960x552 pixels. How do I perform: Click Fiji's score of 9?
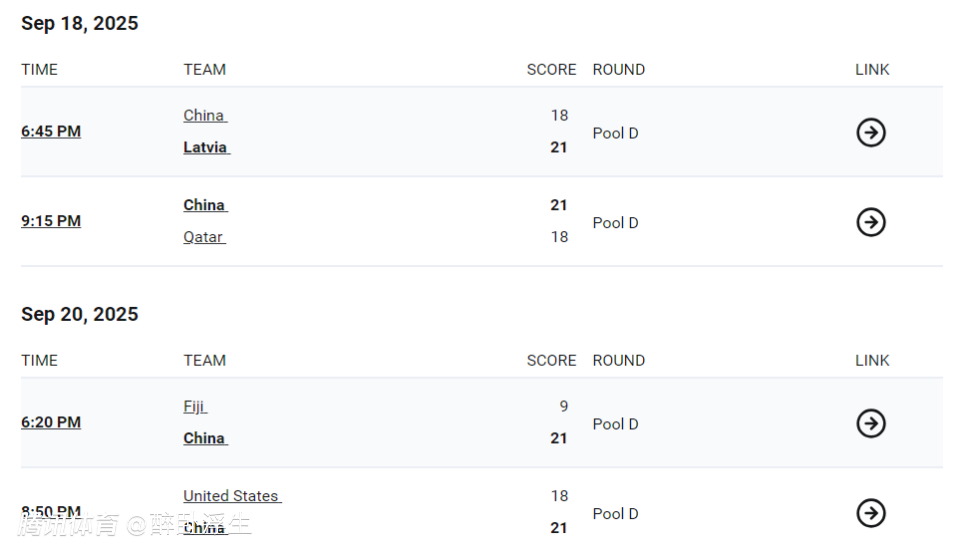coord(564,406)
